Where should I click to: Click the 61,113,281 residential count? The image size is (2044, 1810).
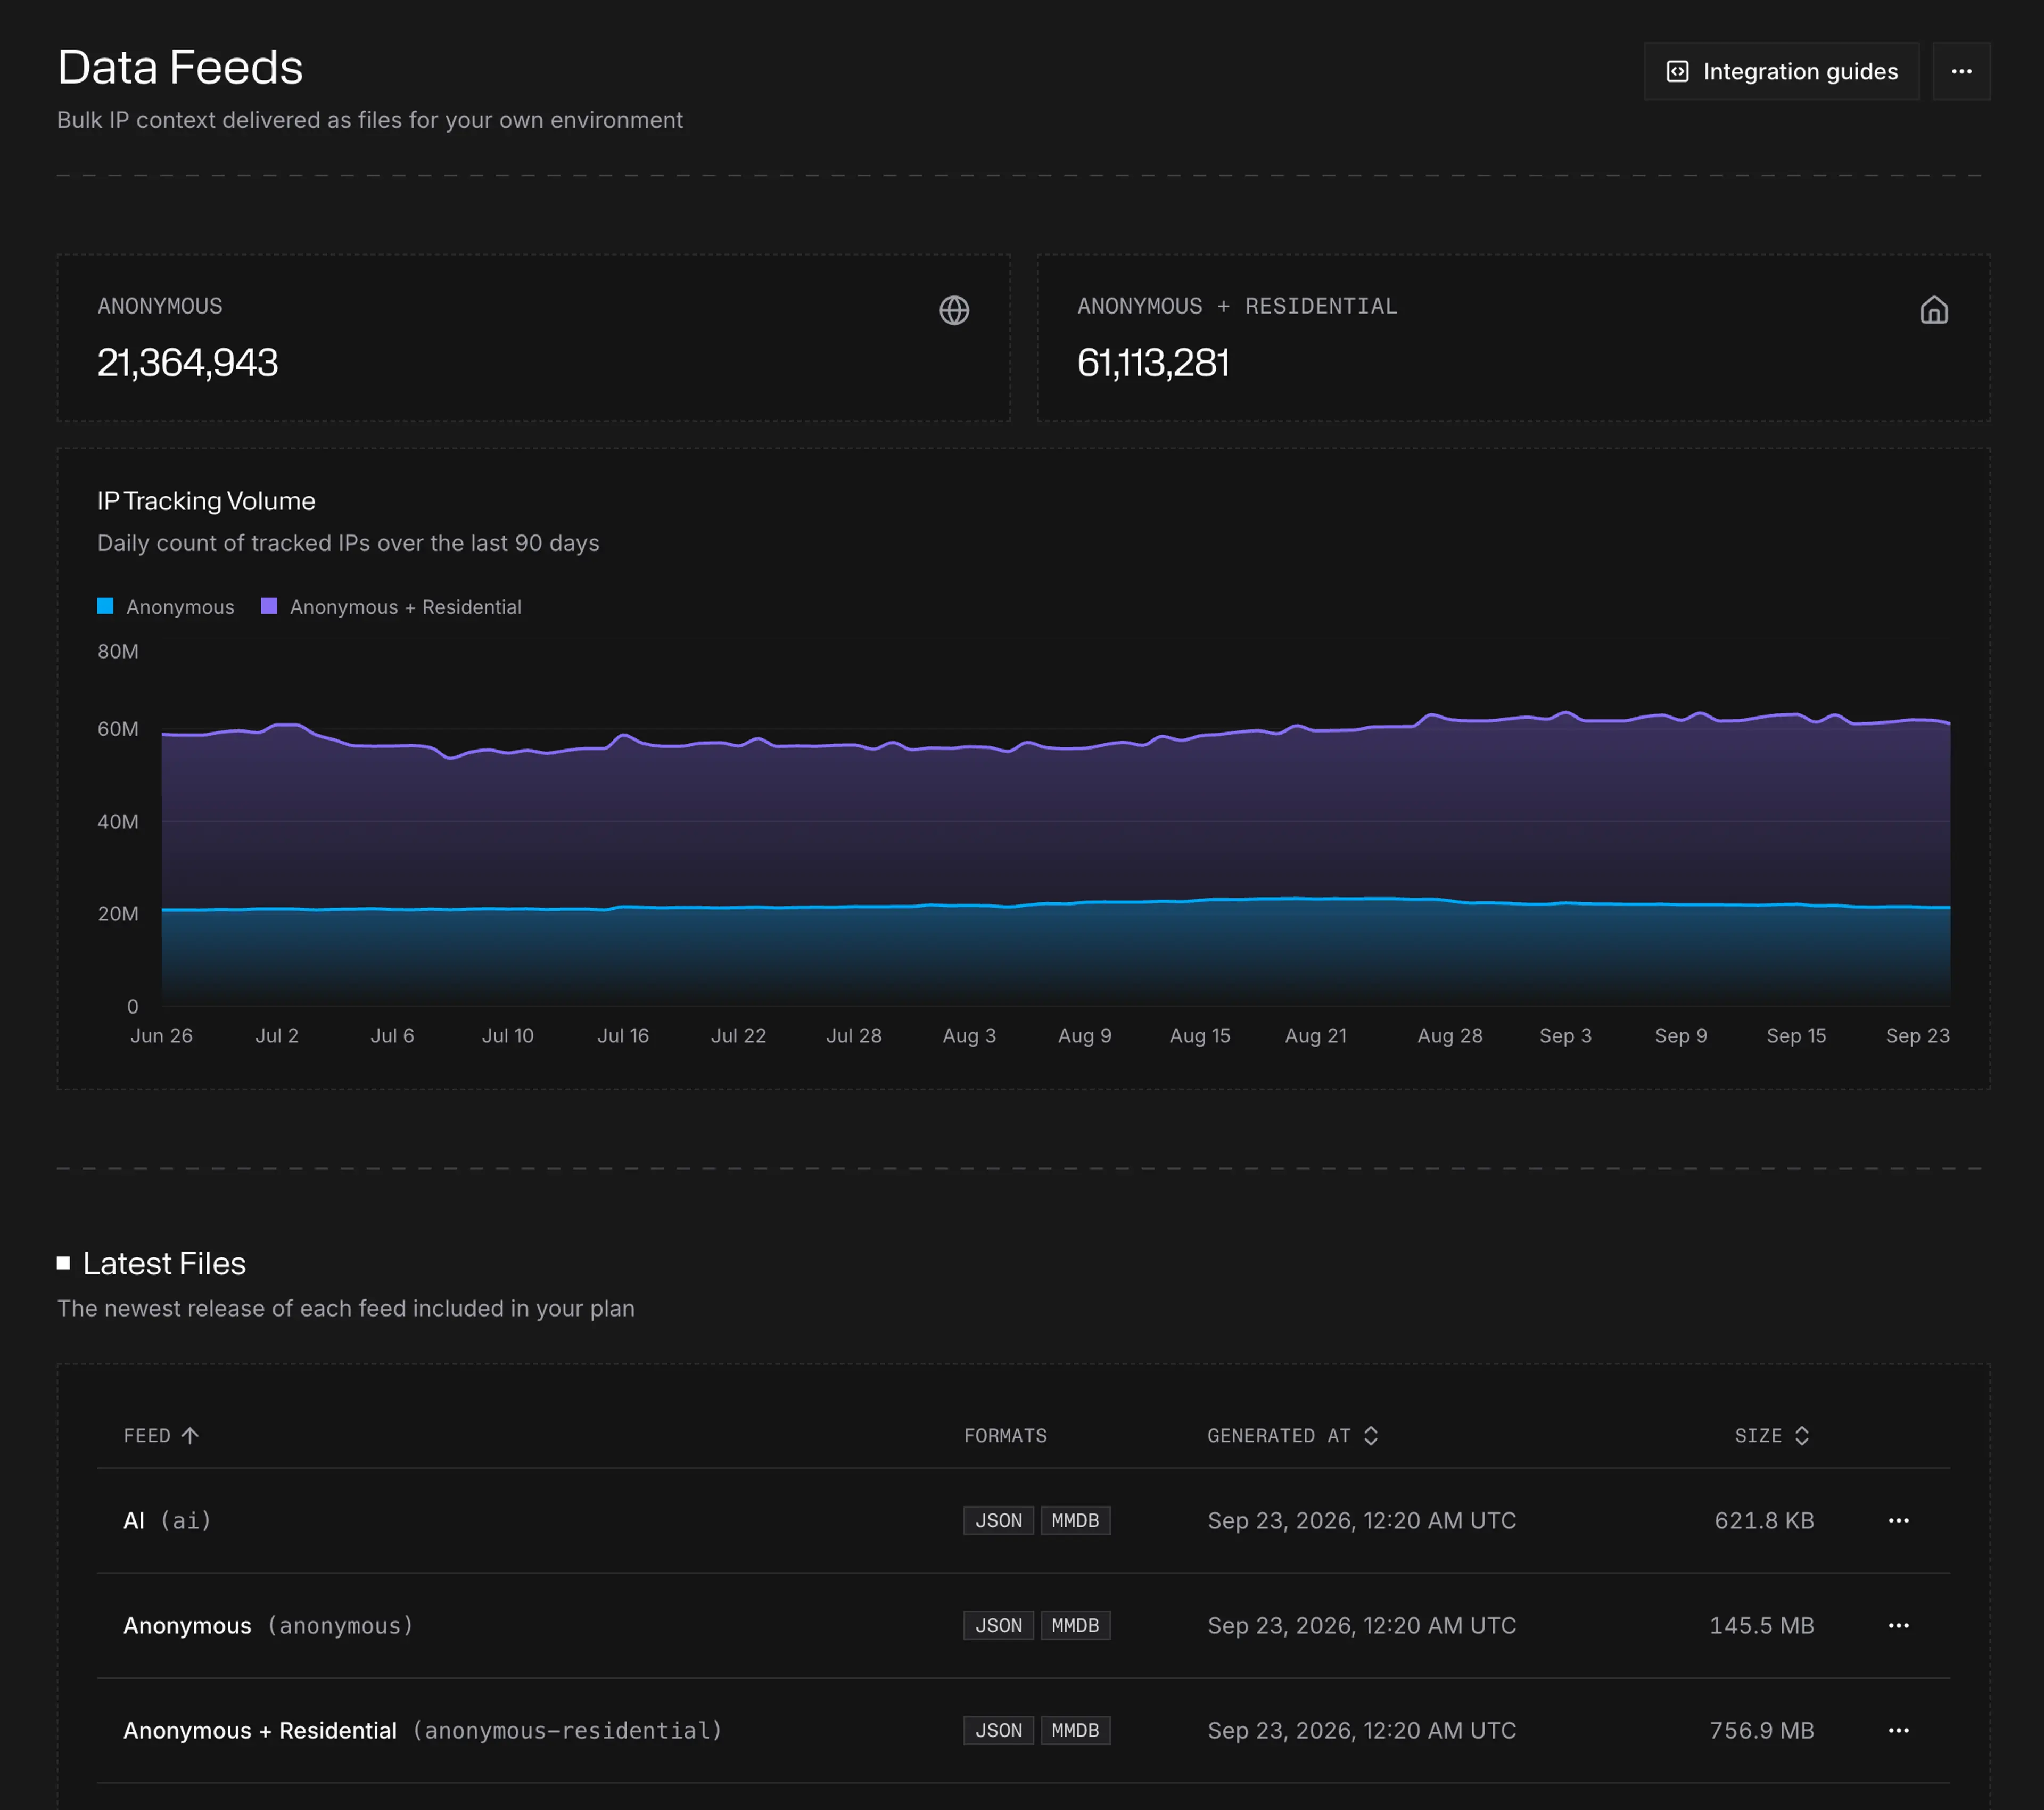(x=1153, y=362)
